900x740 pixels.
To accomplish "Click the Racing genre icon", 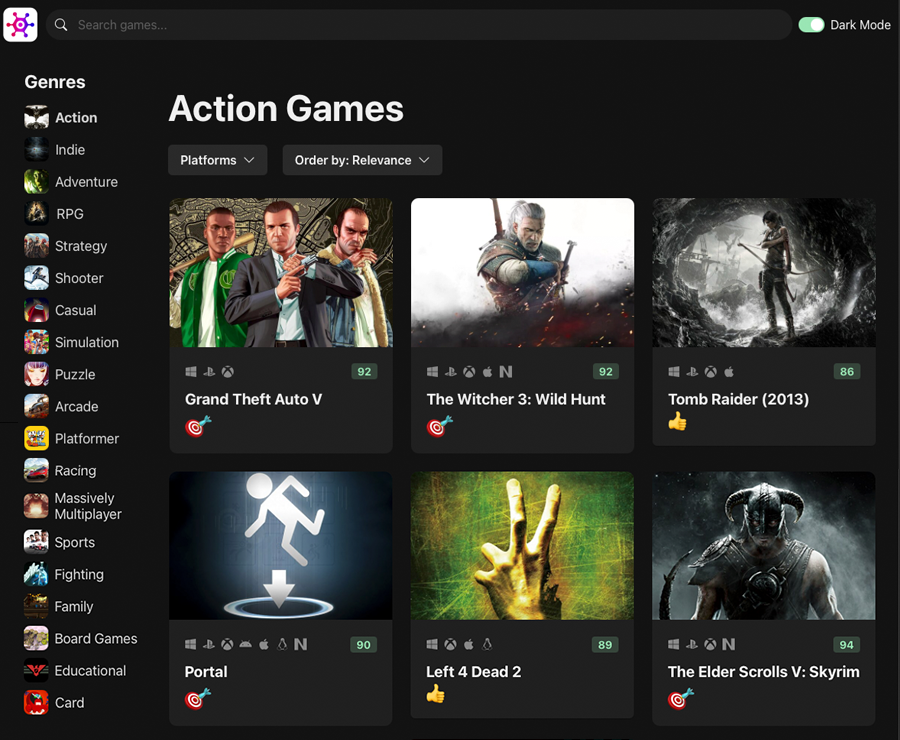I will click(36, 470).
